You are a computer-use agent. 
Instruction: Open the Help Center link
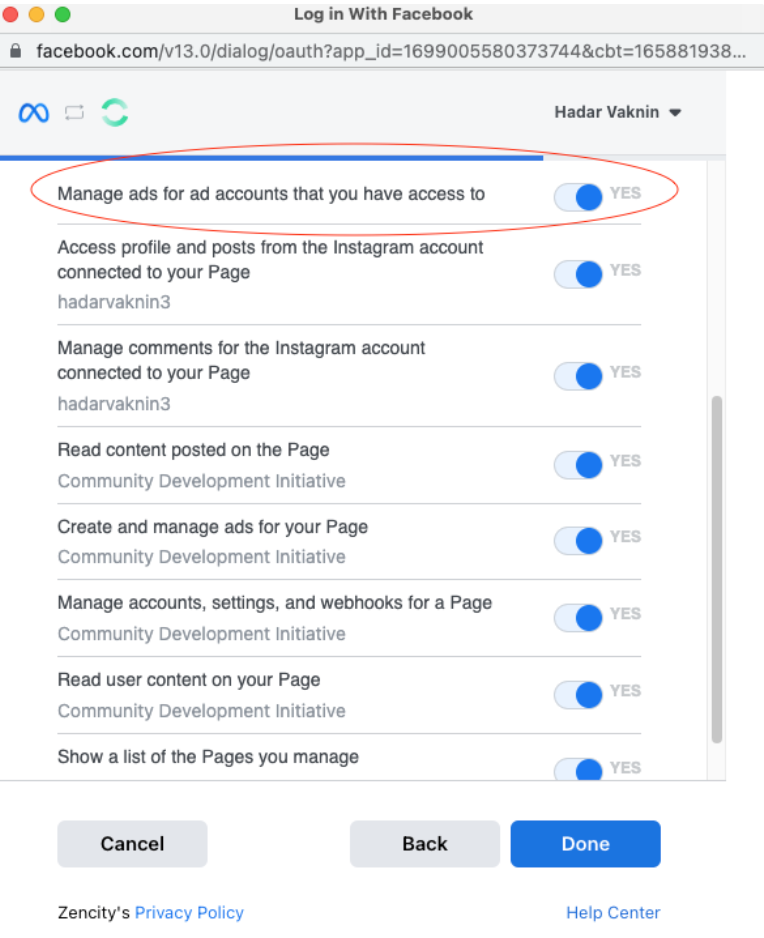pyautogui.click(x=613, y=912)
